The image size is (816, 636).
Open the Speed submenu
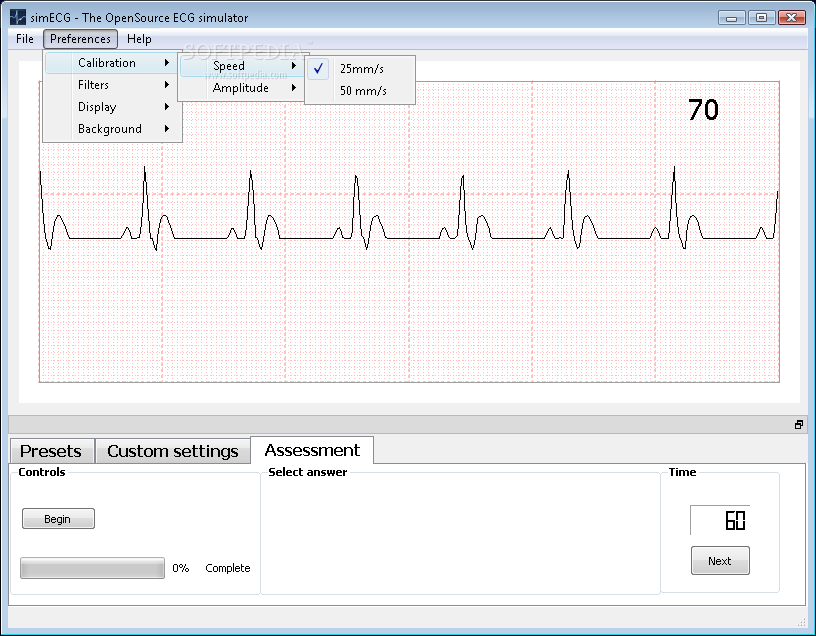click(x=243, y=66)
